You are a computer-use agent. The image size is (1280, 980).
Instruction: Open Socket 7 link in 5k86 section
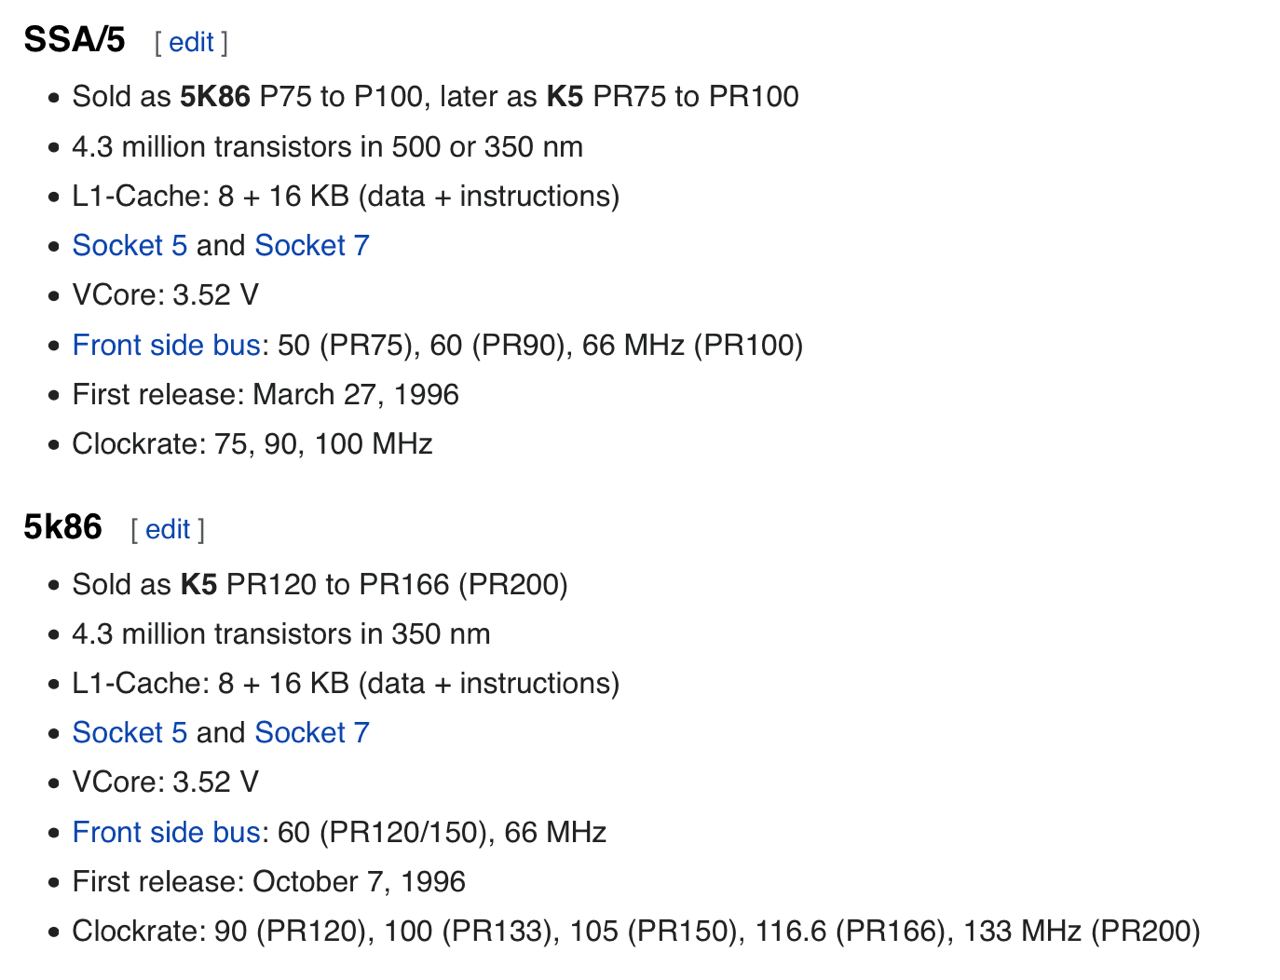[x=312, y=732]
